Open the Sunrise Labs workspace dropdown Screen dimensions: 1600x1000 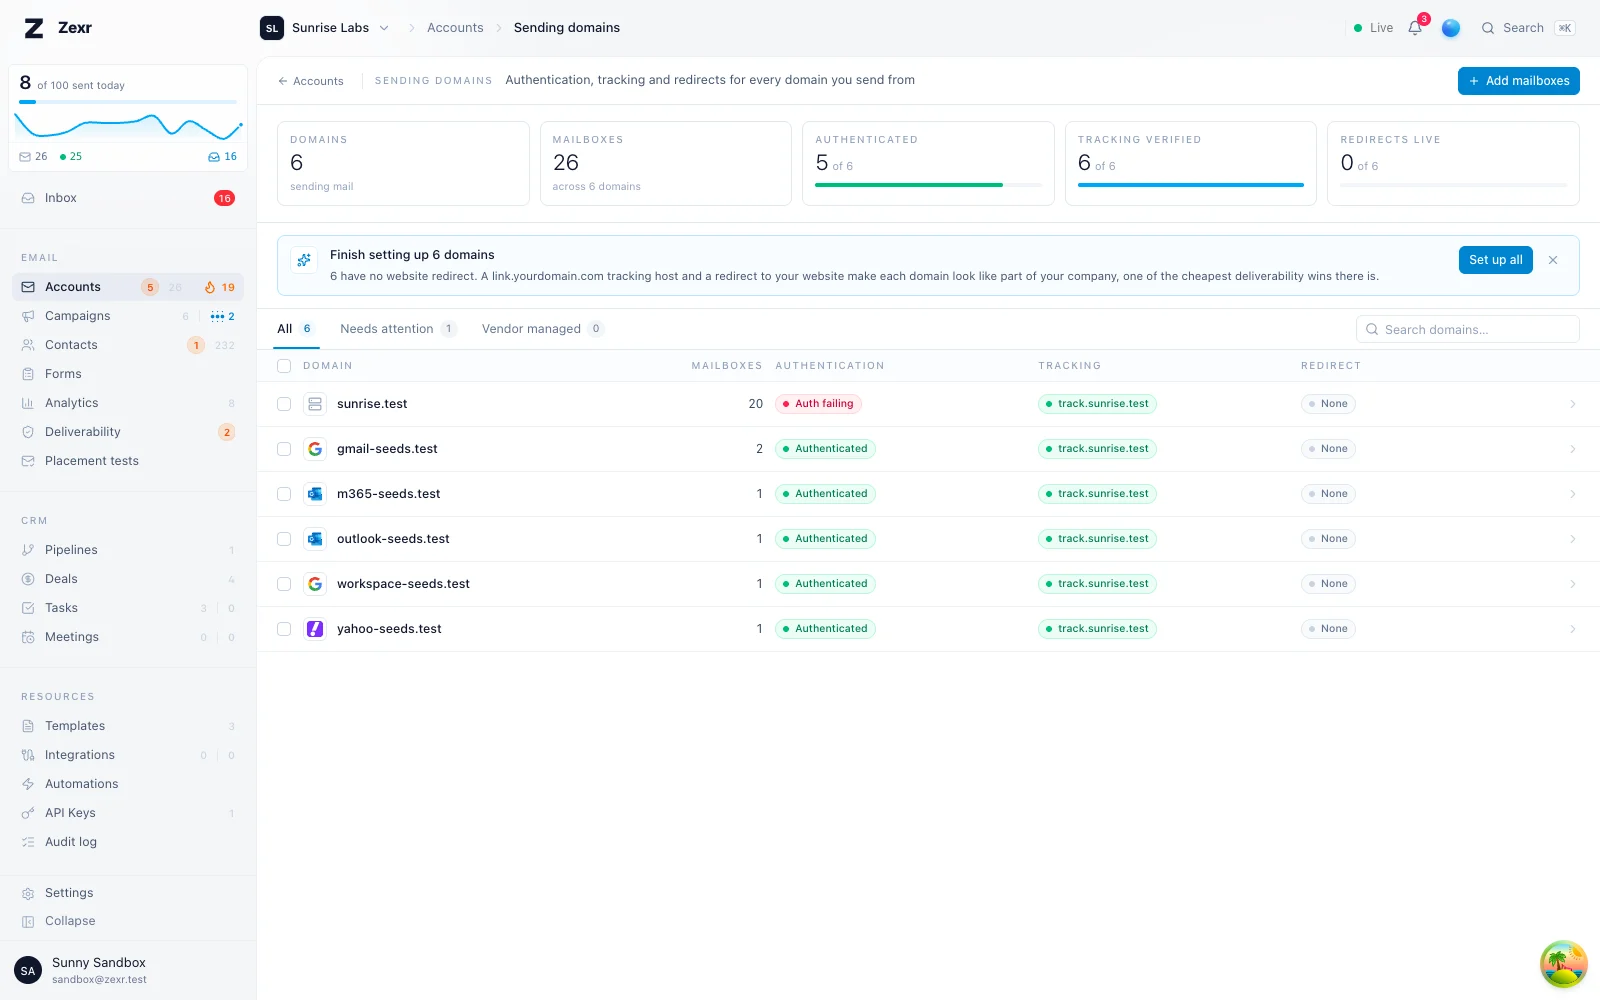click(x=325, y=28)
